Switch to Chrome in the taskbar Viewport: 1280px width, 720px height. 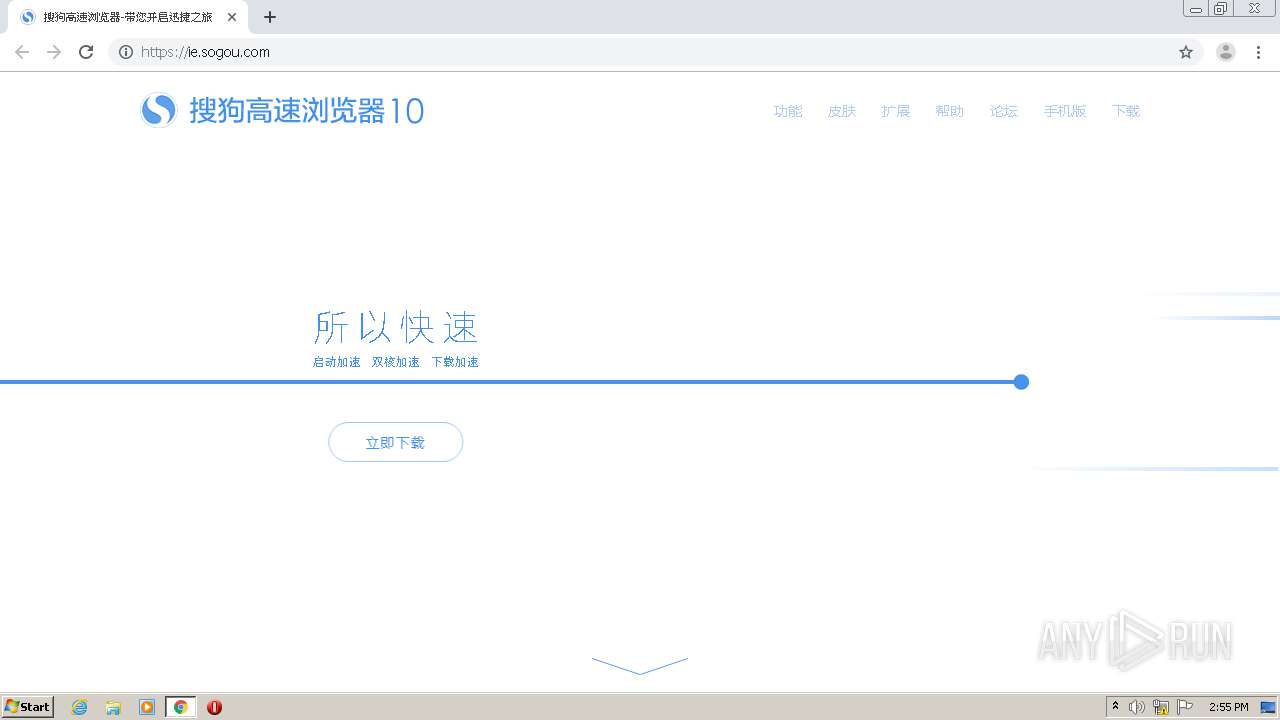(x=180, y=707)
